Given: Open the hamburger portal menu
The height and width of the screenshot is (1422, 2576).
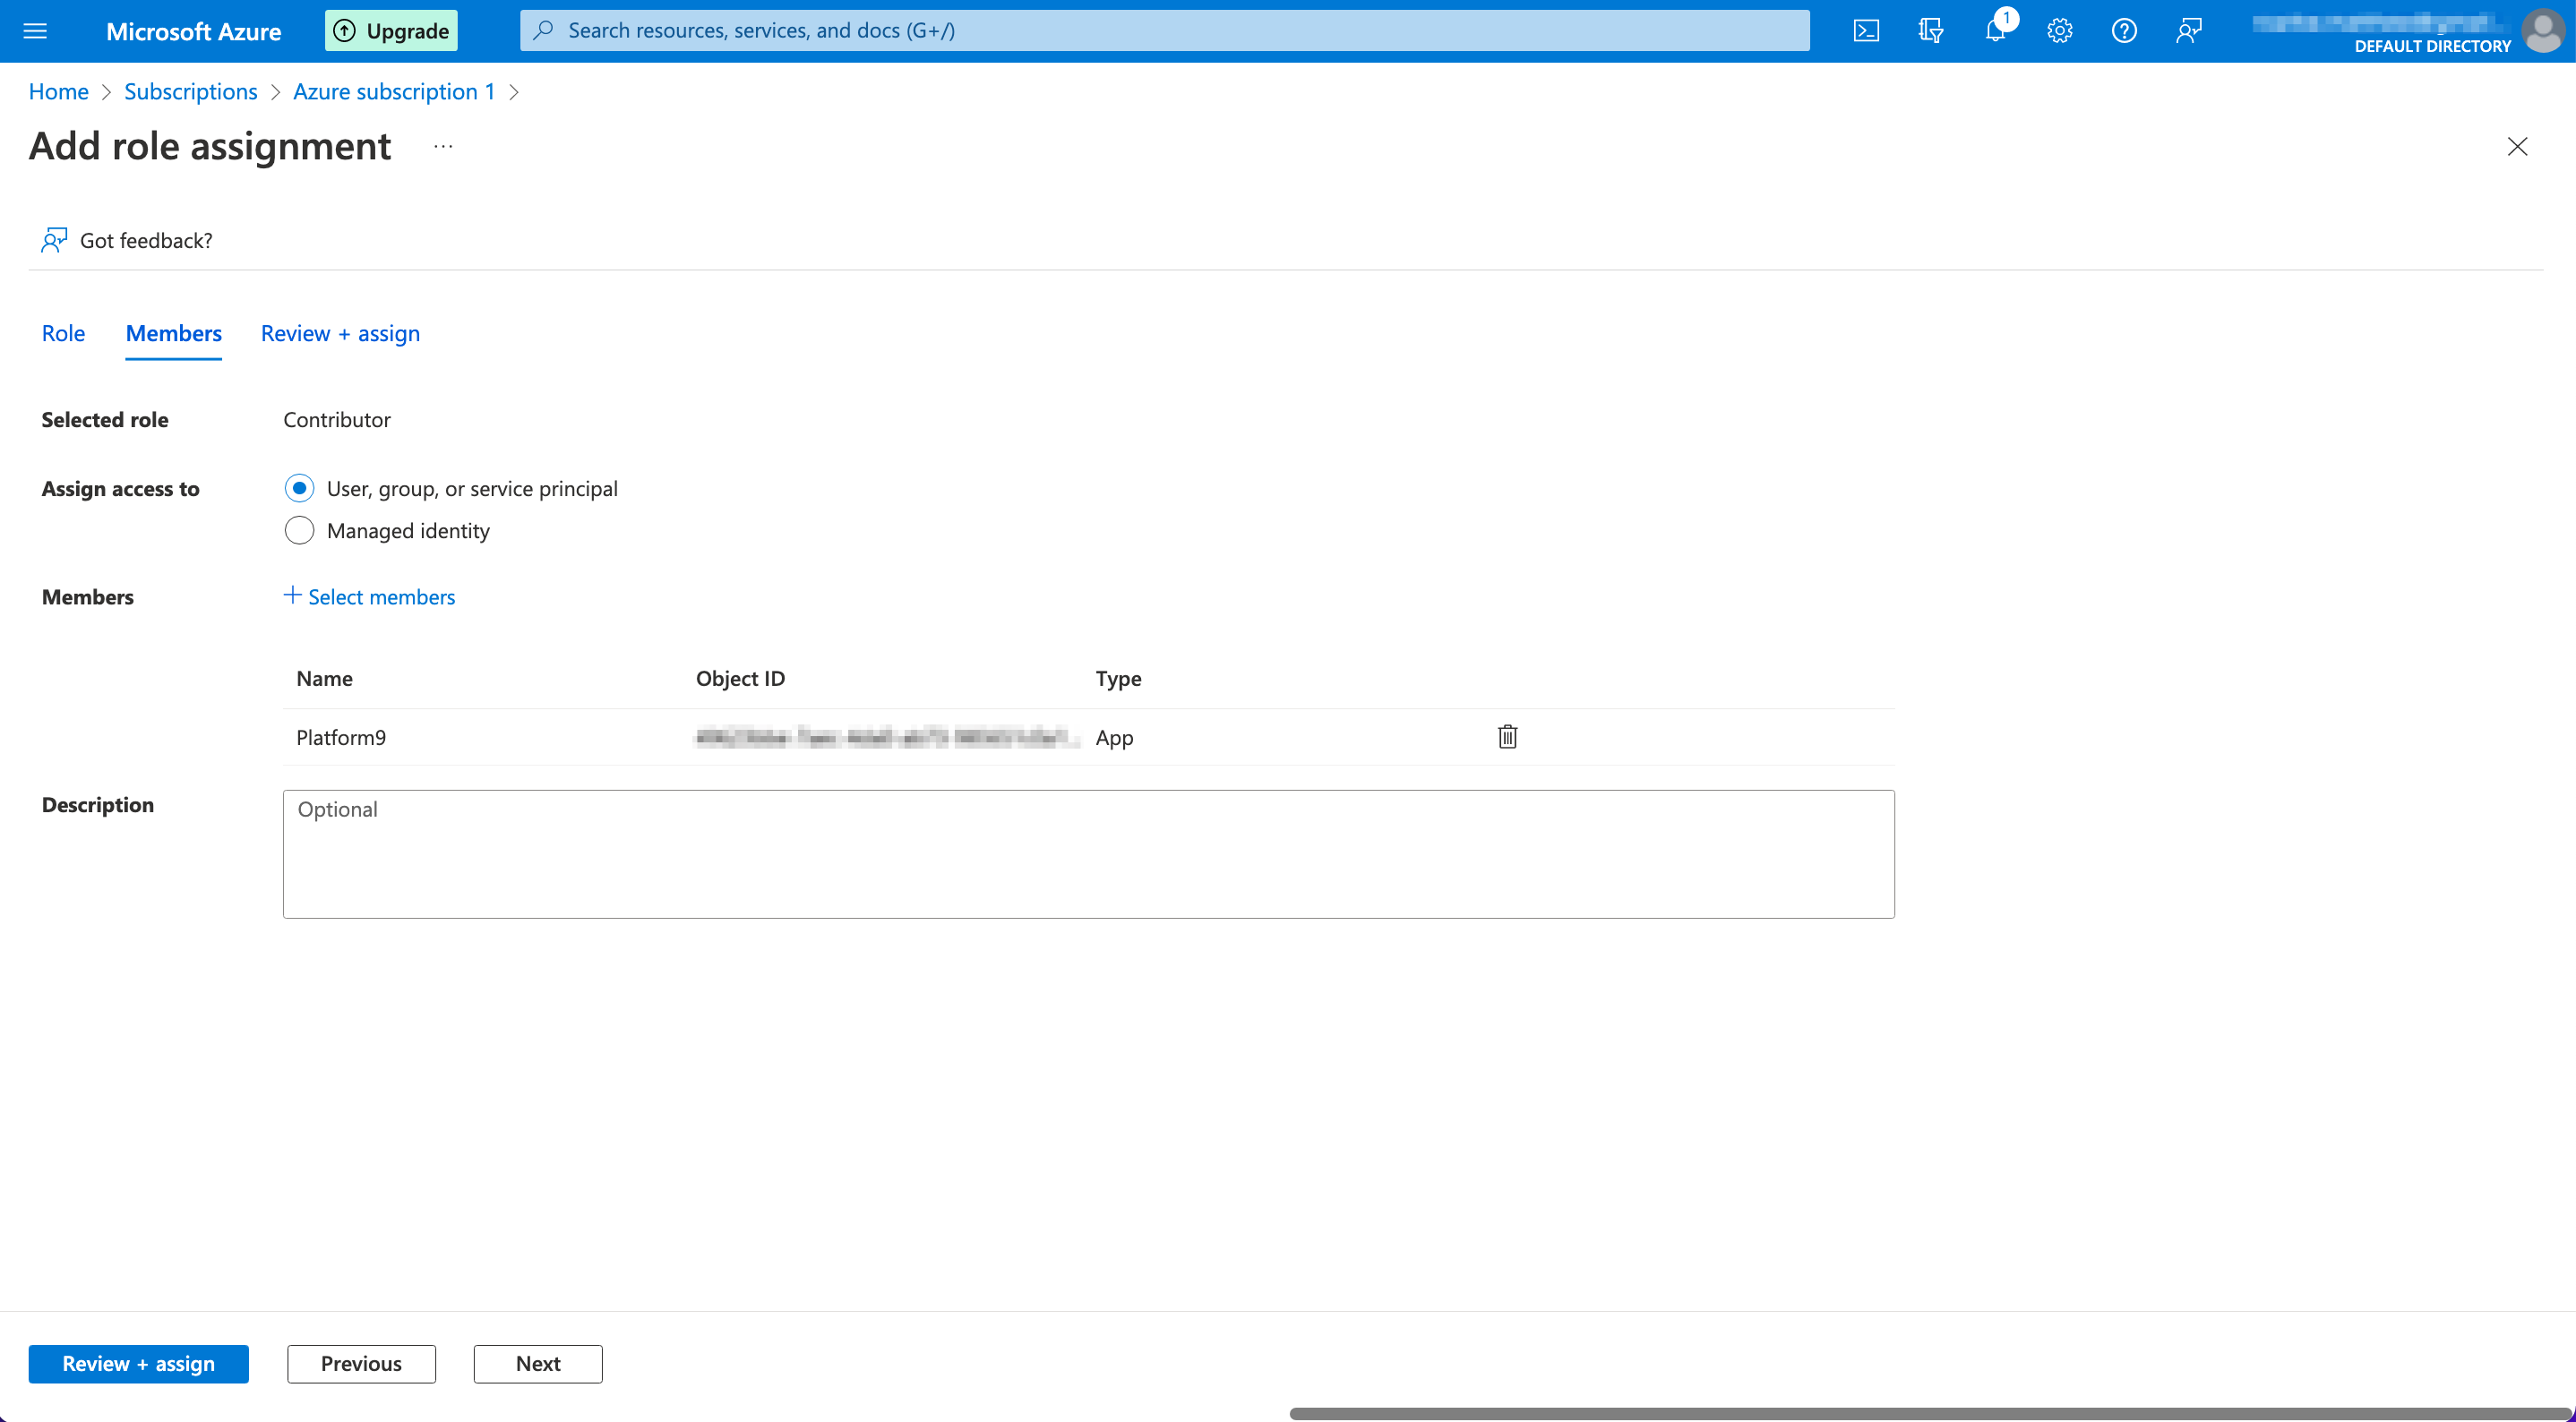Looking at the screenshot, I should (x=35, y=31).
